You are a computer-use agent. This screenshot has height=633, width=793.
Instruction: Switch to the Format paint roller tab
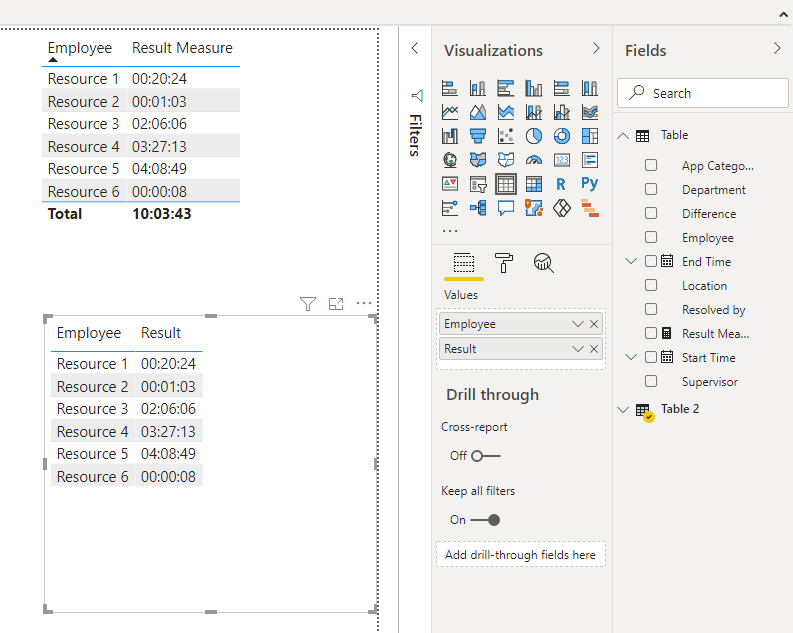coord(503,263)
